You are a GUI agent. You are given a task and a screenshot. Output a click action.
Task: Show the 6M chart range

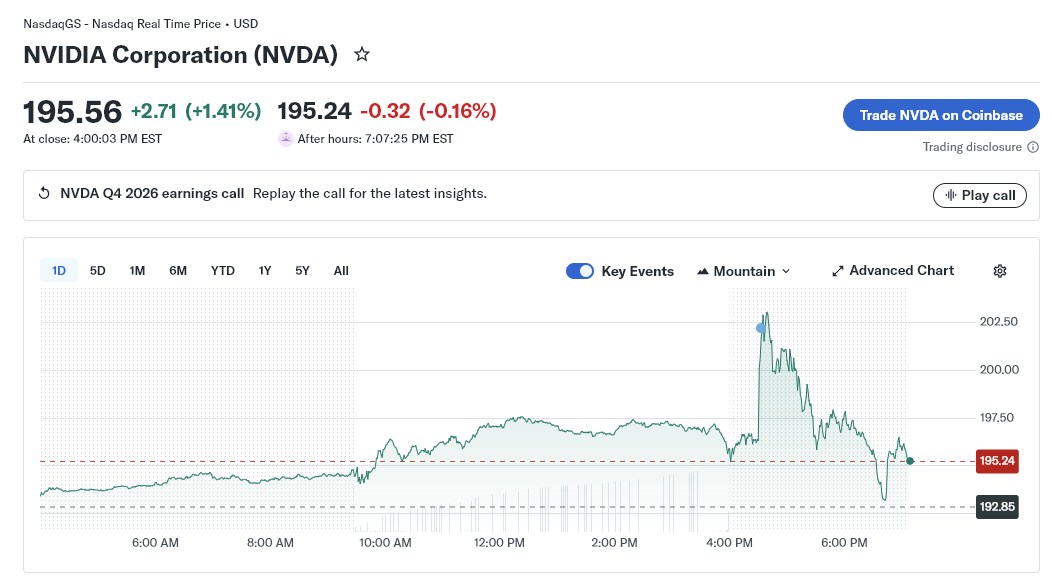pos(178,271)
